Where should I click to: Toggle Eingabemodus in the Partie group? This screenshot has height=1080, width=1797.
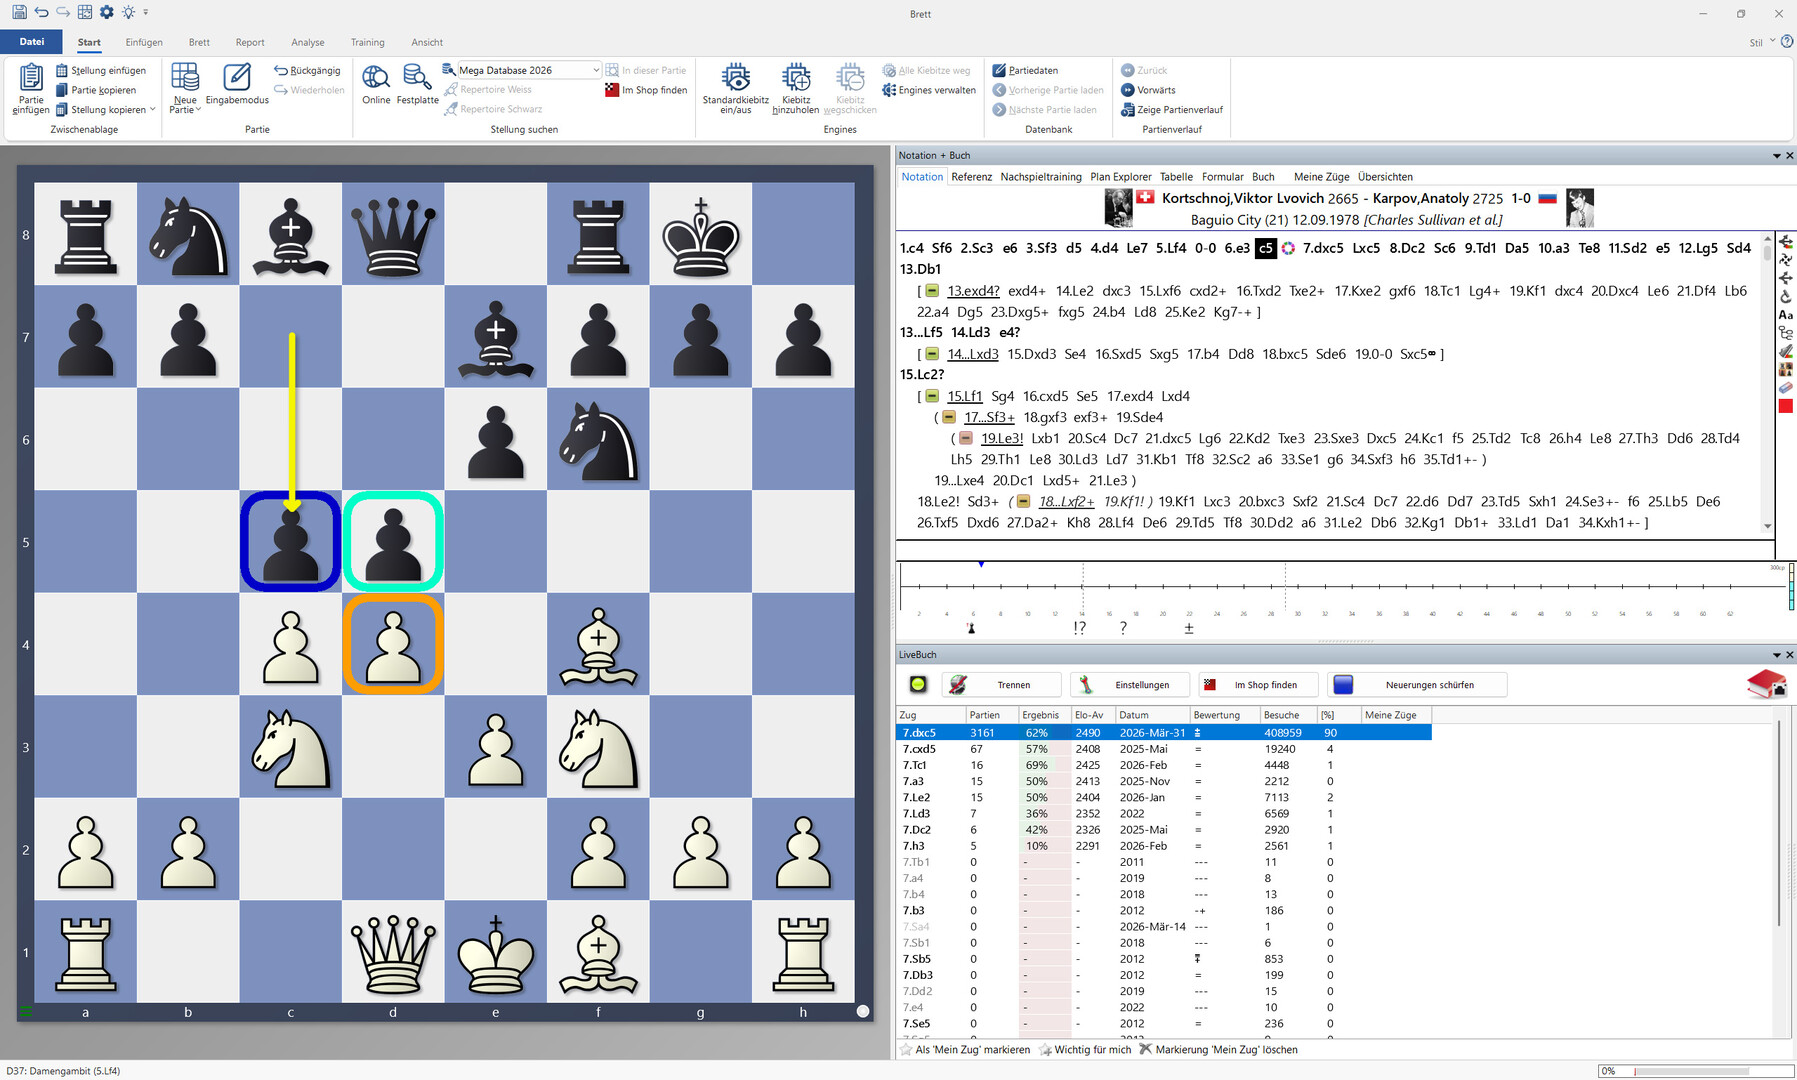tap(237, 84)
